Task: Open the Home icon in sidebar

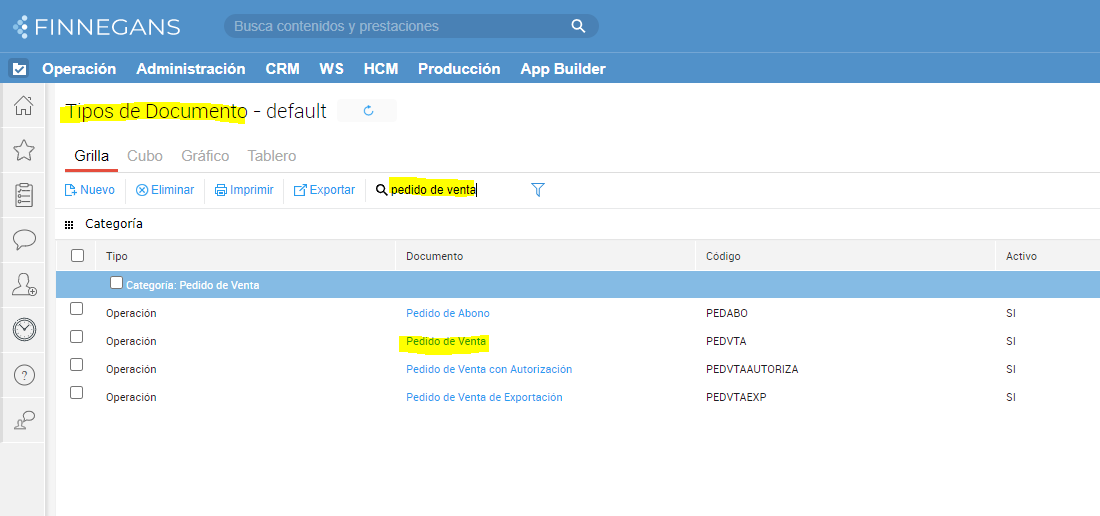Action: [24, 106]
